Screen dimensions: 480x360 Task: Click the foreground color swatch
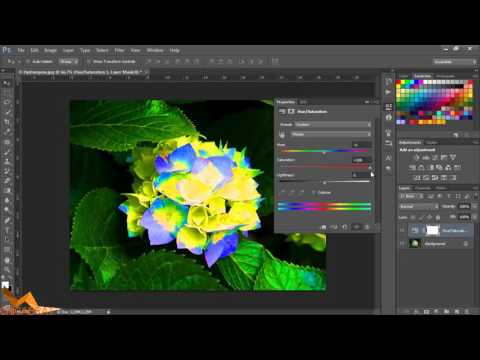pyautogui.click(x=5, y=284)
